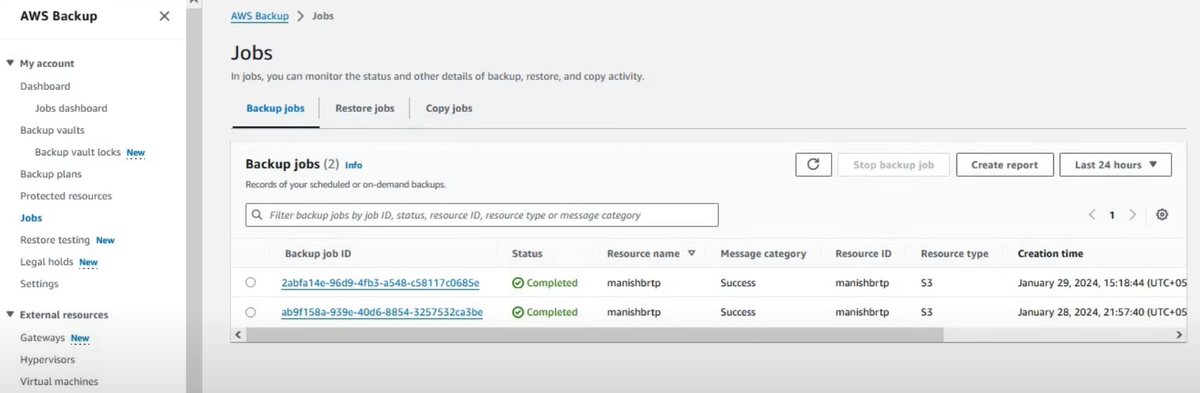1200x393 pixels.
Task: Open Gateways in sidebar
Action: click(42, 338)
